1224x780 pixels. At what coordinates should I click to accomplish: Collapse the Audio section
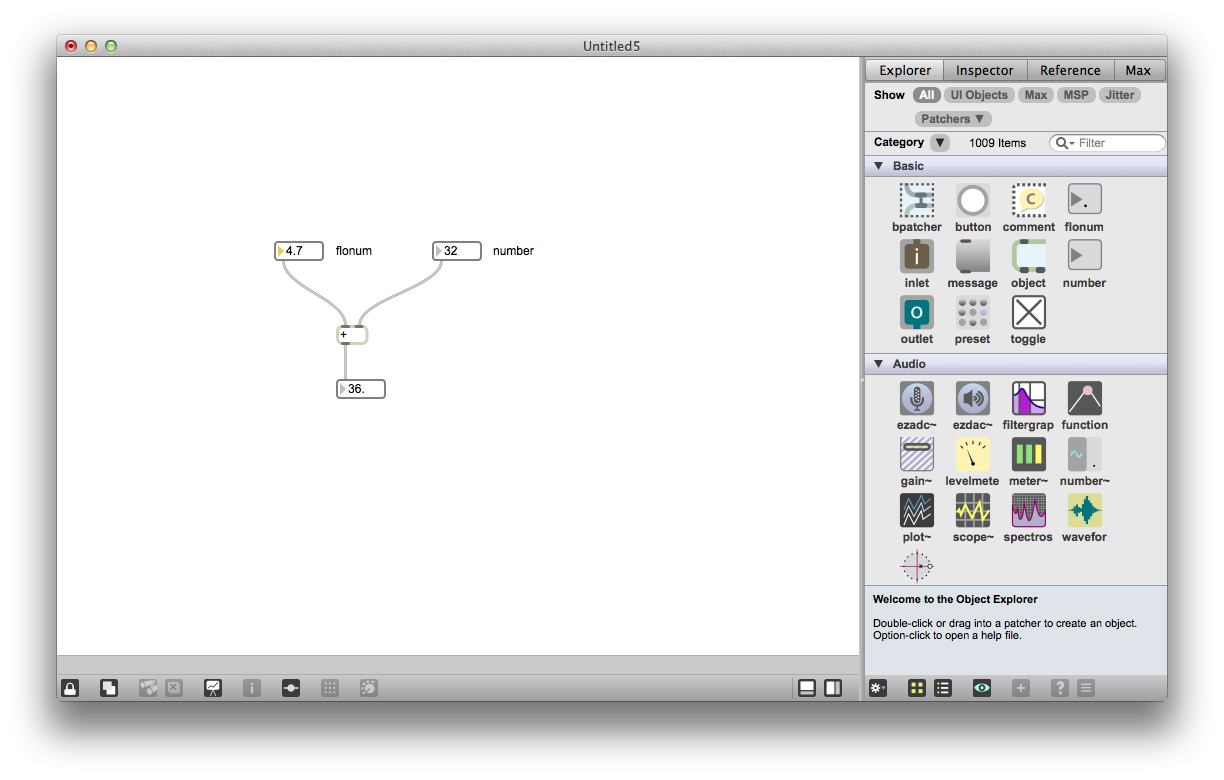click(879, 364)
